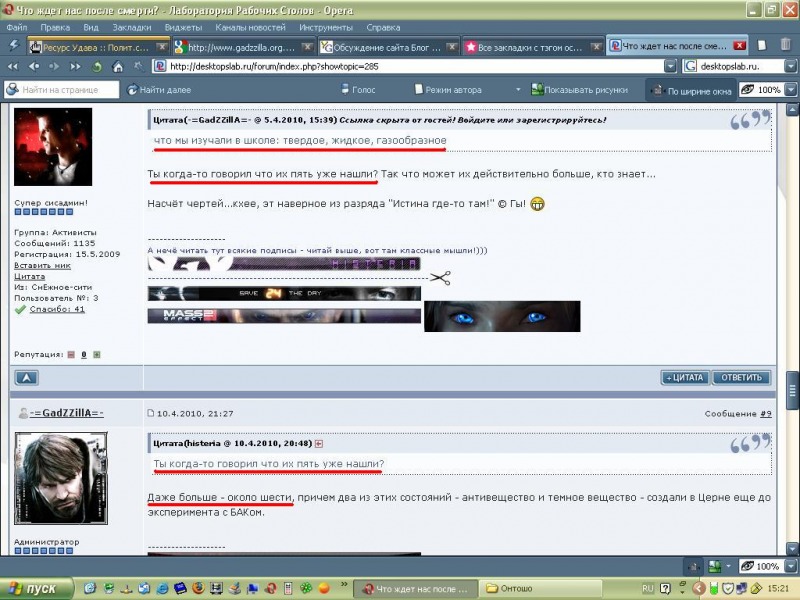Click the +ЦИТАТА quote button
Viewport: 800px width, 600px height.
coord(685,377)
